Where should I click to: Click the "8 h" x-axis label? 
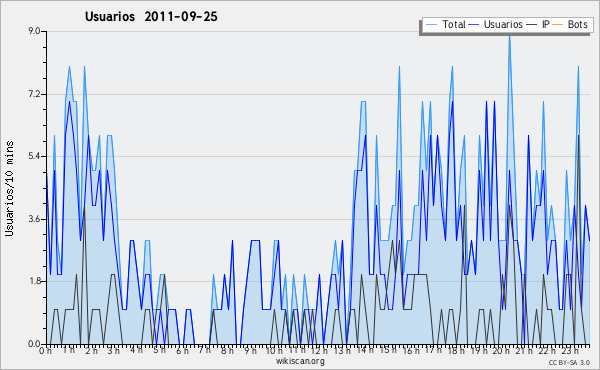click(x=227, y=351)
